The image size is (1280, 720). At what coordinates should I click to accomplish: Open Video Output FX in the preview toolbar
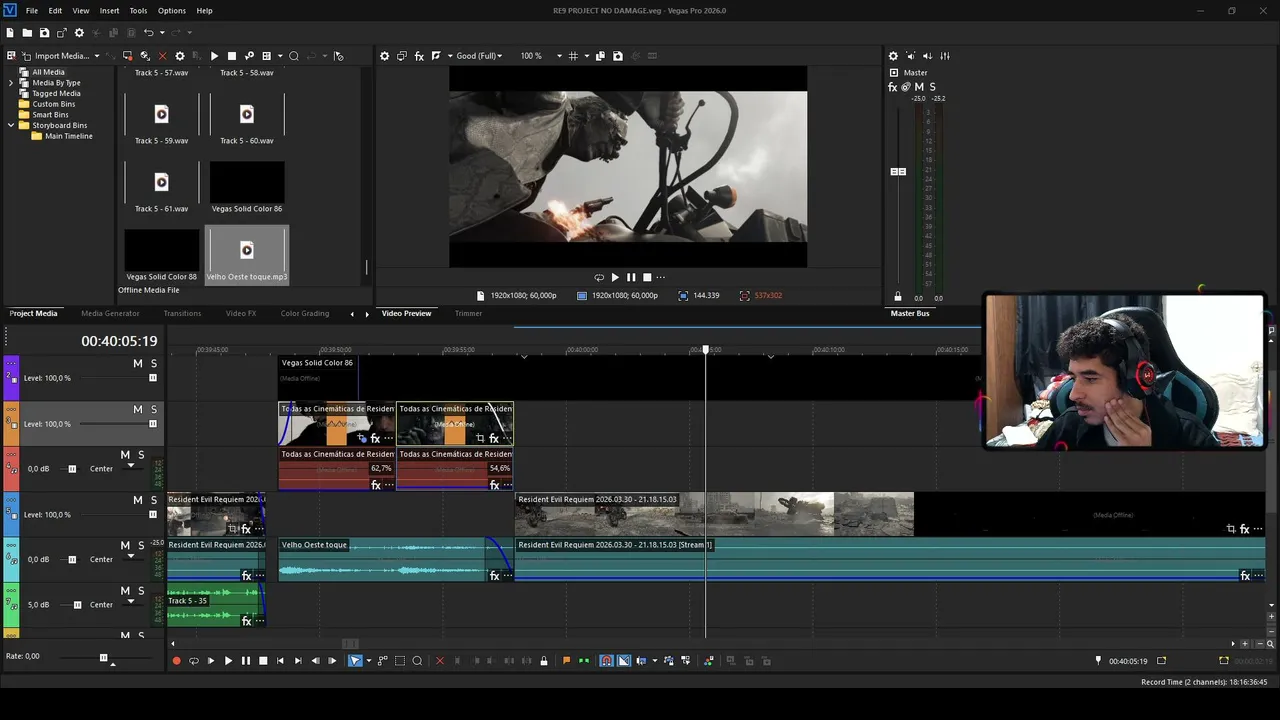419,56
